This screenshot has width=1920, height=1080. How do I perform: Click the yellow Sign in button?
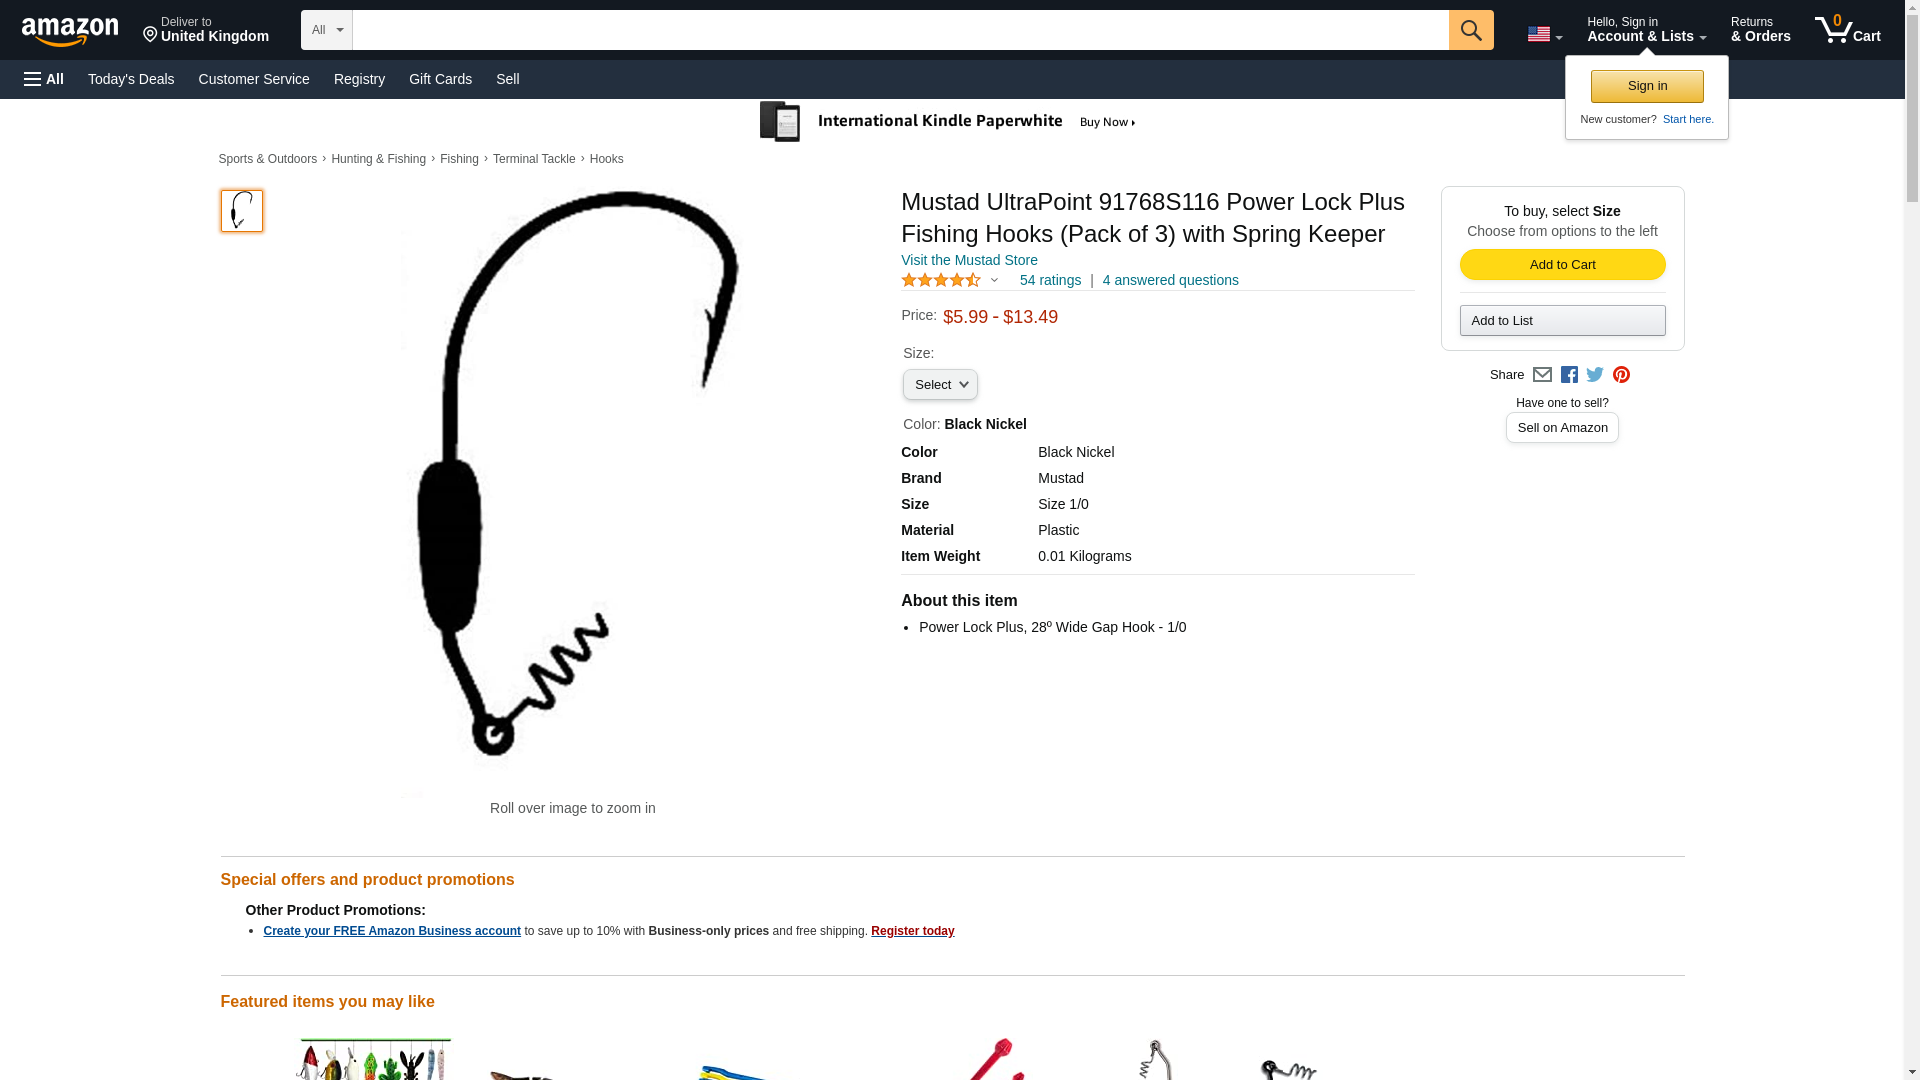(x=1647, y=86)
